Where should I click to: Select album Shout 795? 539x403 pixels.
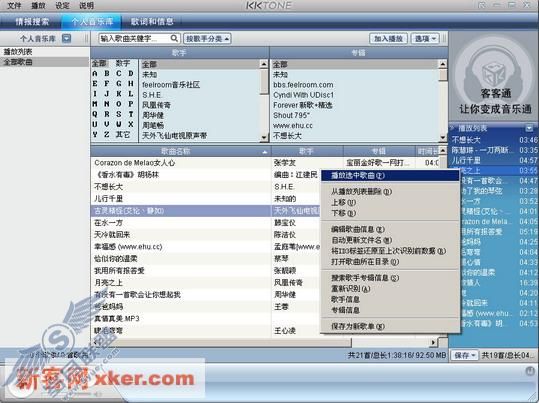355,115
